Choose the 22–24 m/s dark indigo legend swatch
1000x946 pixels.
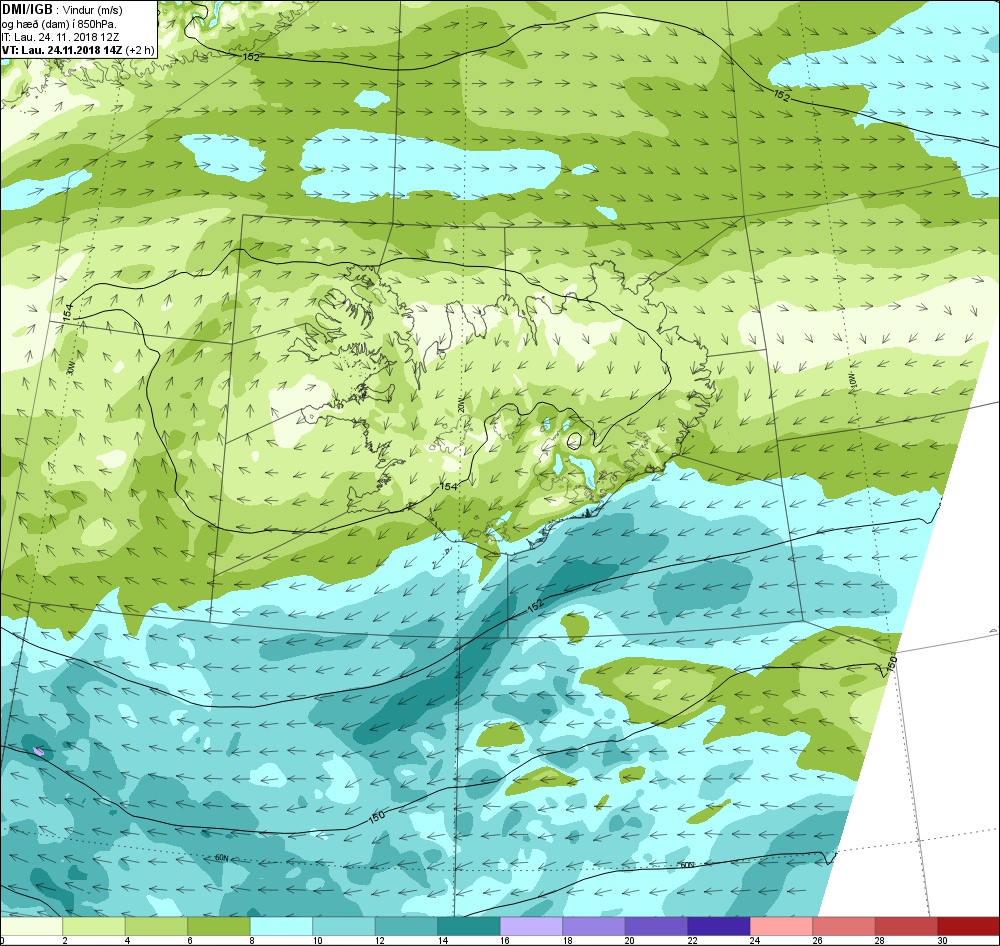[719, 926]
